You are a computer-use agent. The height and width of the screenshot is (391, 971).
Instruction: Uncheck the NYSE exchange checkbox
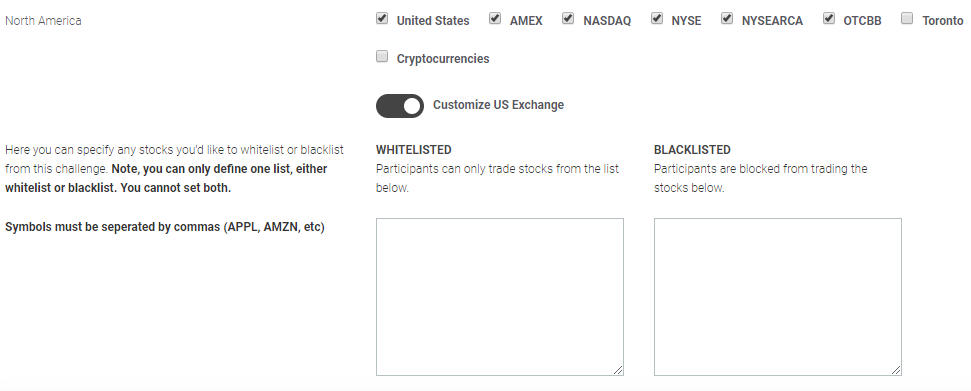(657, 19)
